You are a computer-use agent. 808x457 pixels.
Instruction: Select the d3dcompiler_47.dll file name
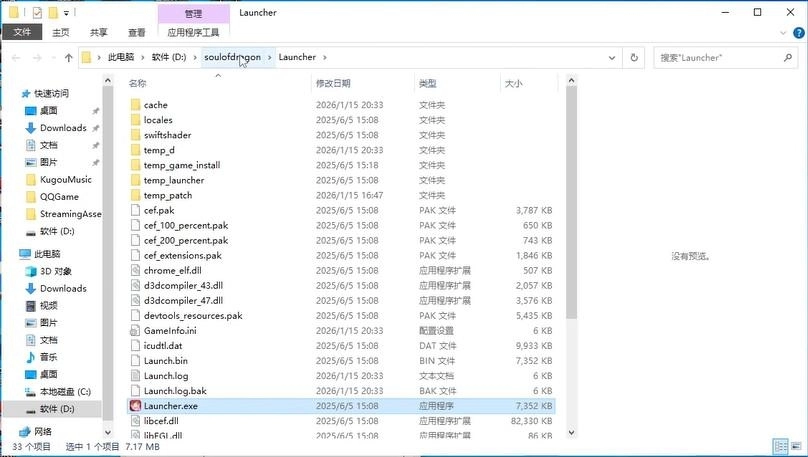click(x=183, y=300)
